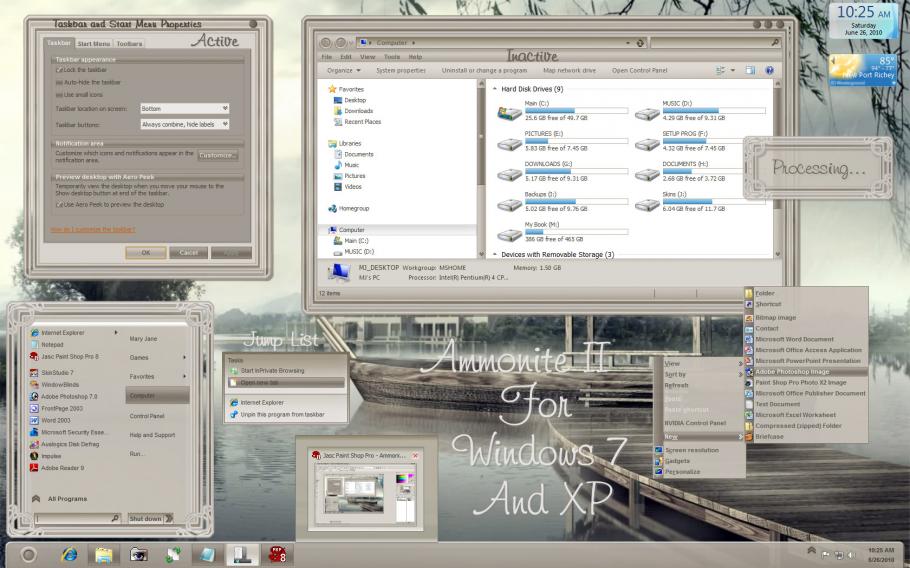Click How do I customize the taskbar link
The image size is (910, 568).
tap(93, 230)
